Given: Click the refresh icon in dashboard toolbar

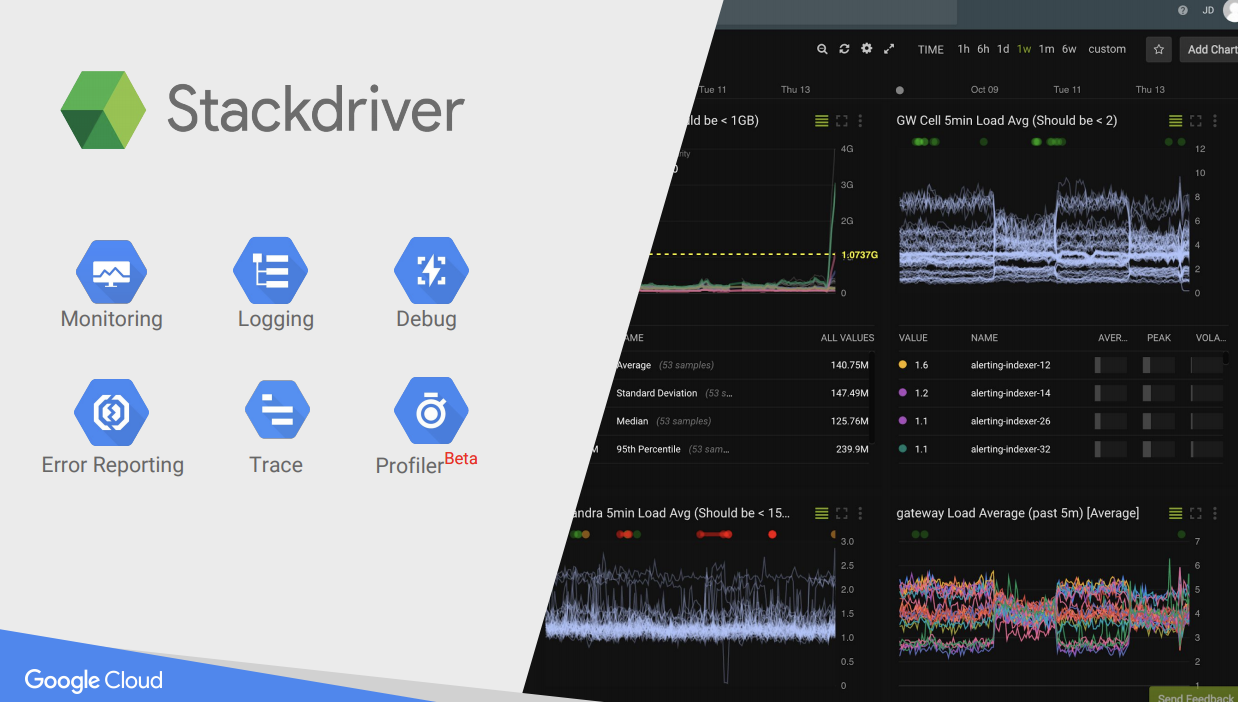Looking at the screenshot, I should pos(844,49).
